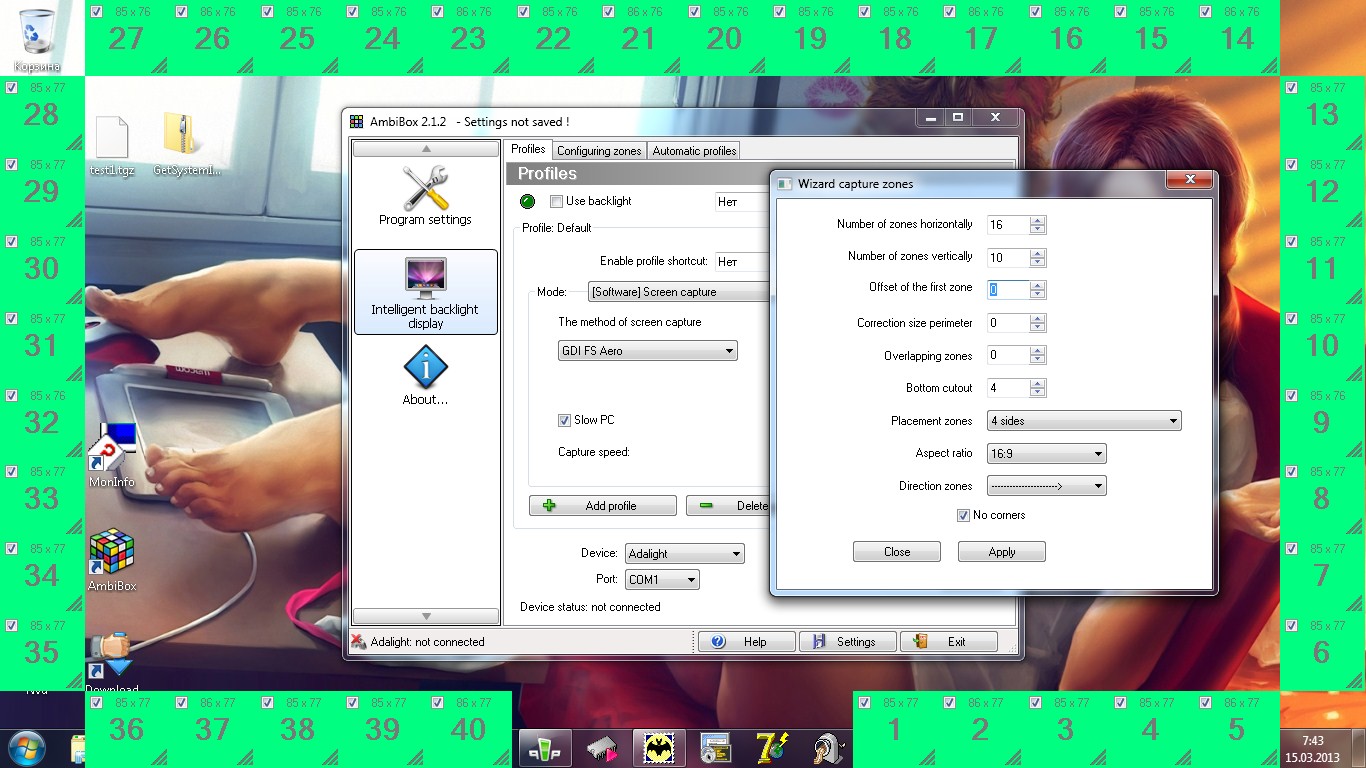Select the MonInfo desktop shortcut
1366x768 pixels.
[x=111, y=455]
